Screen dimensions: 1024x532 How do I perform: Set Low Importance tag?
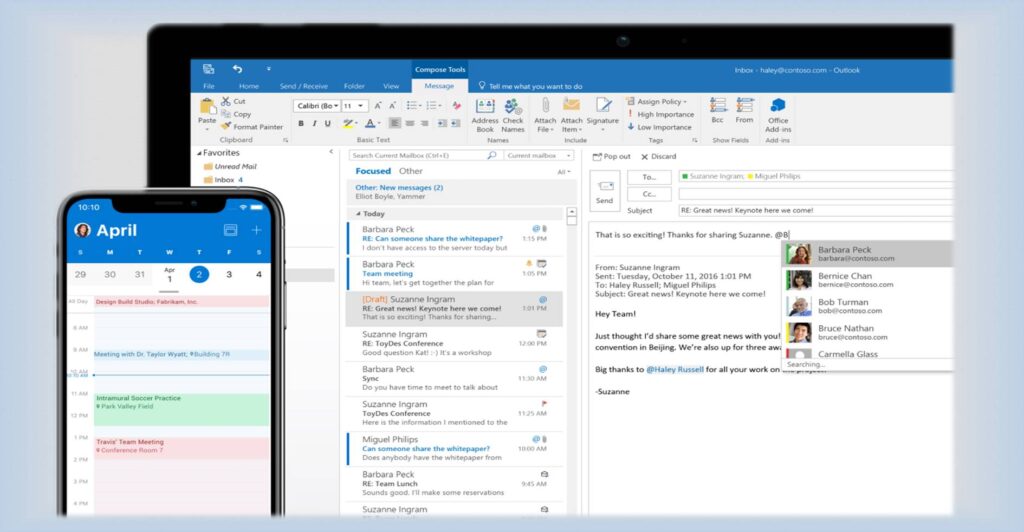pyautogui.click(x=659, y=127)
